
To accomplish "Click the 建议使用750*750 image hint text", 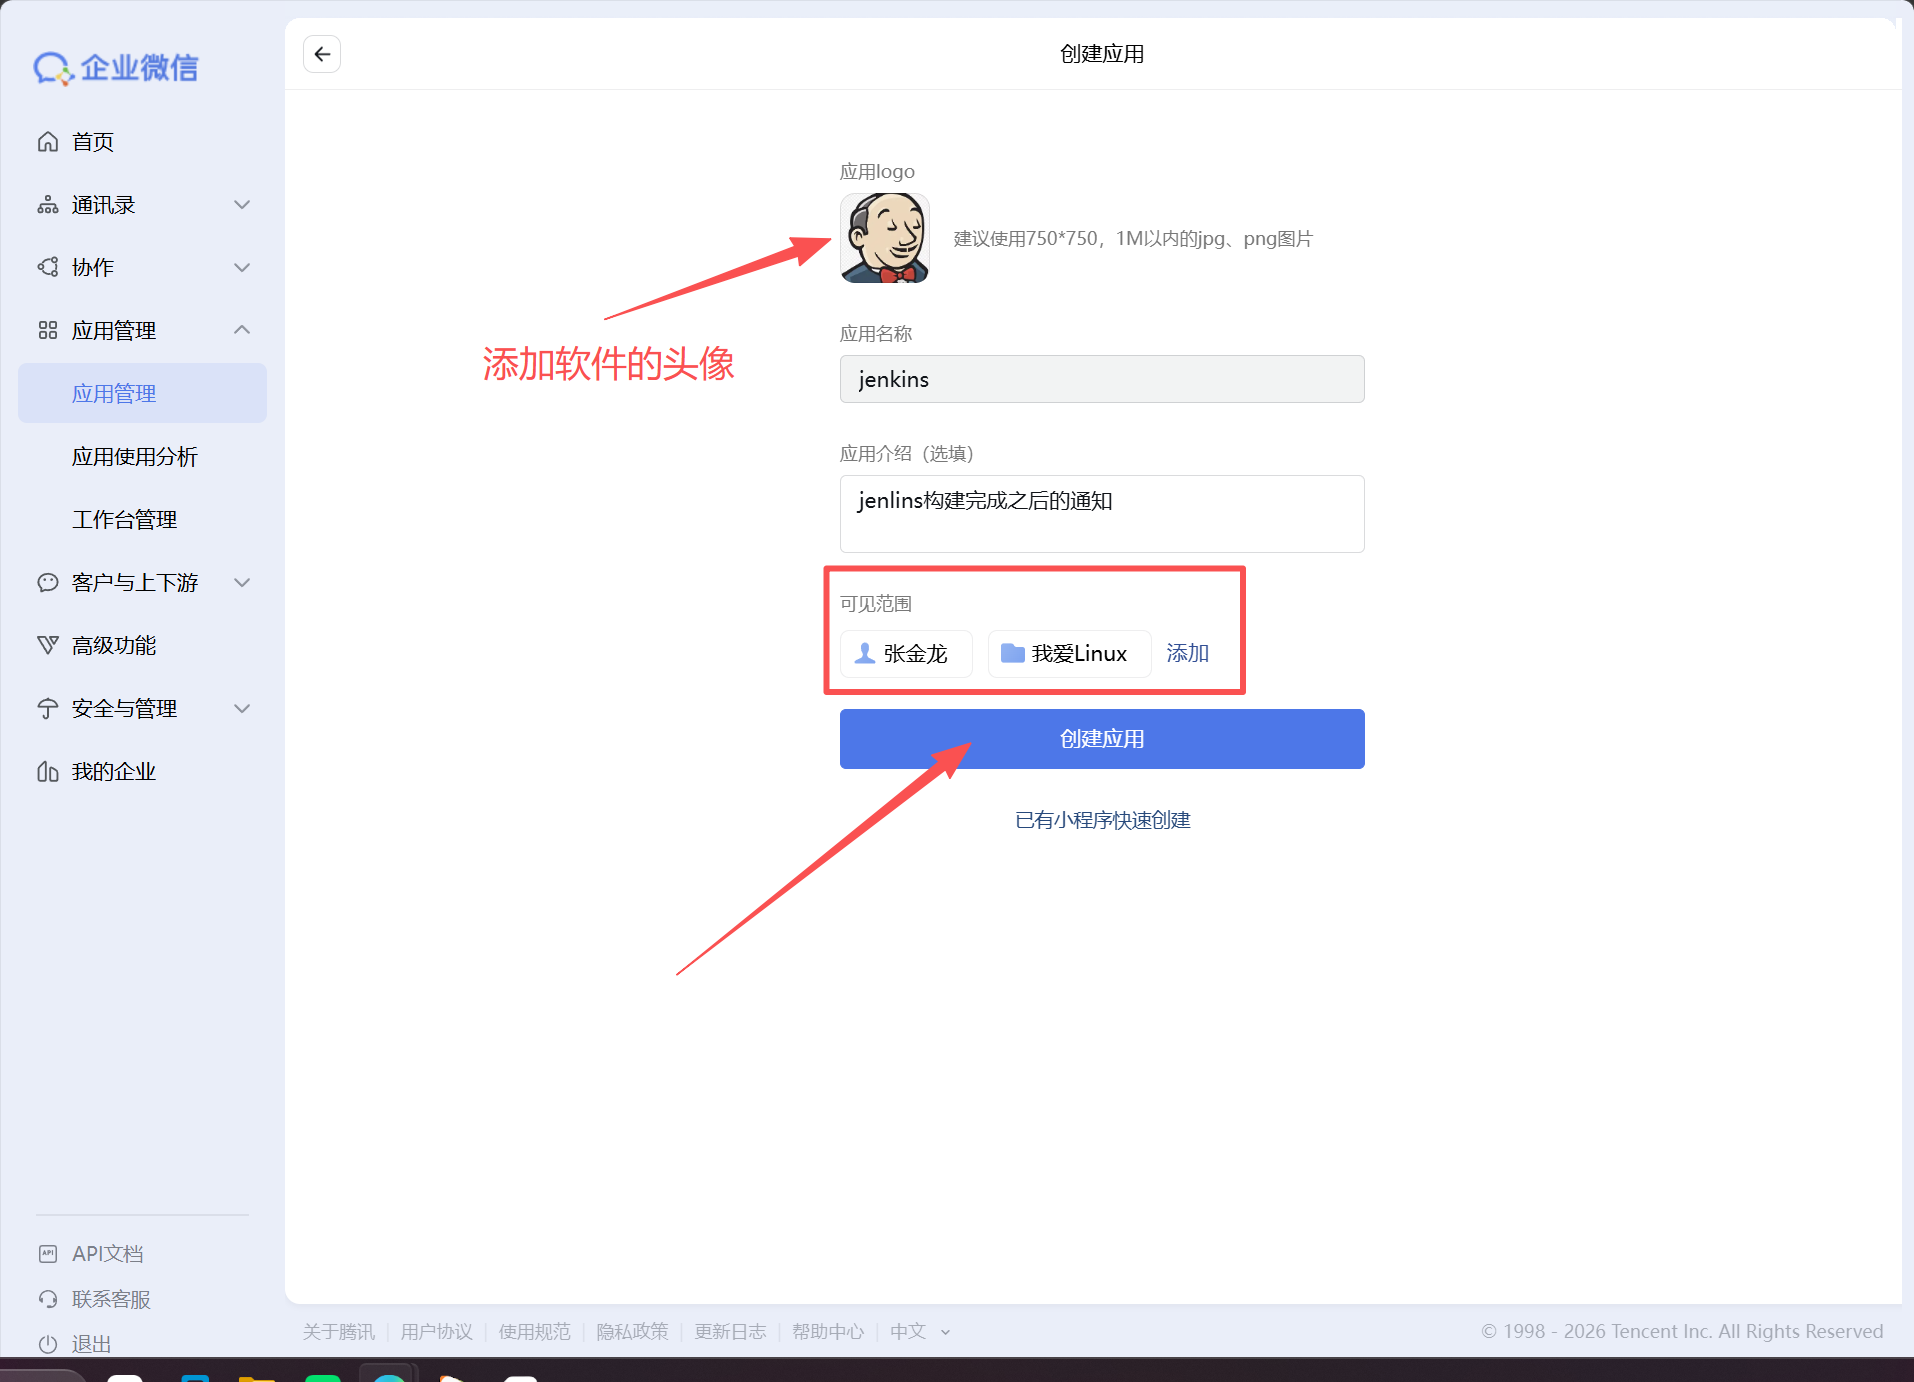I will click(1133, 239).
